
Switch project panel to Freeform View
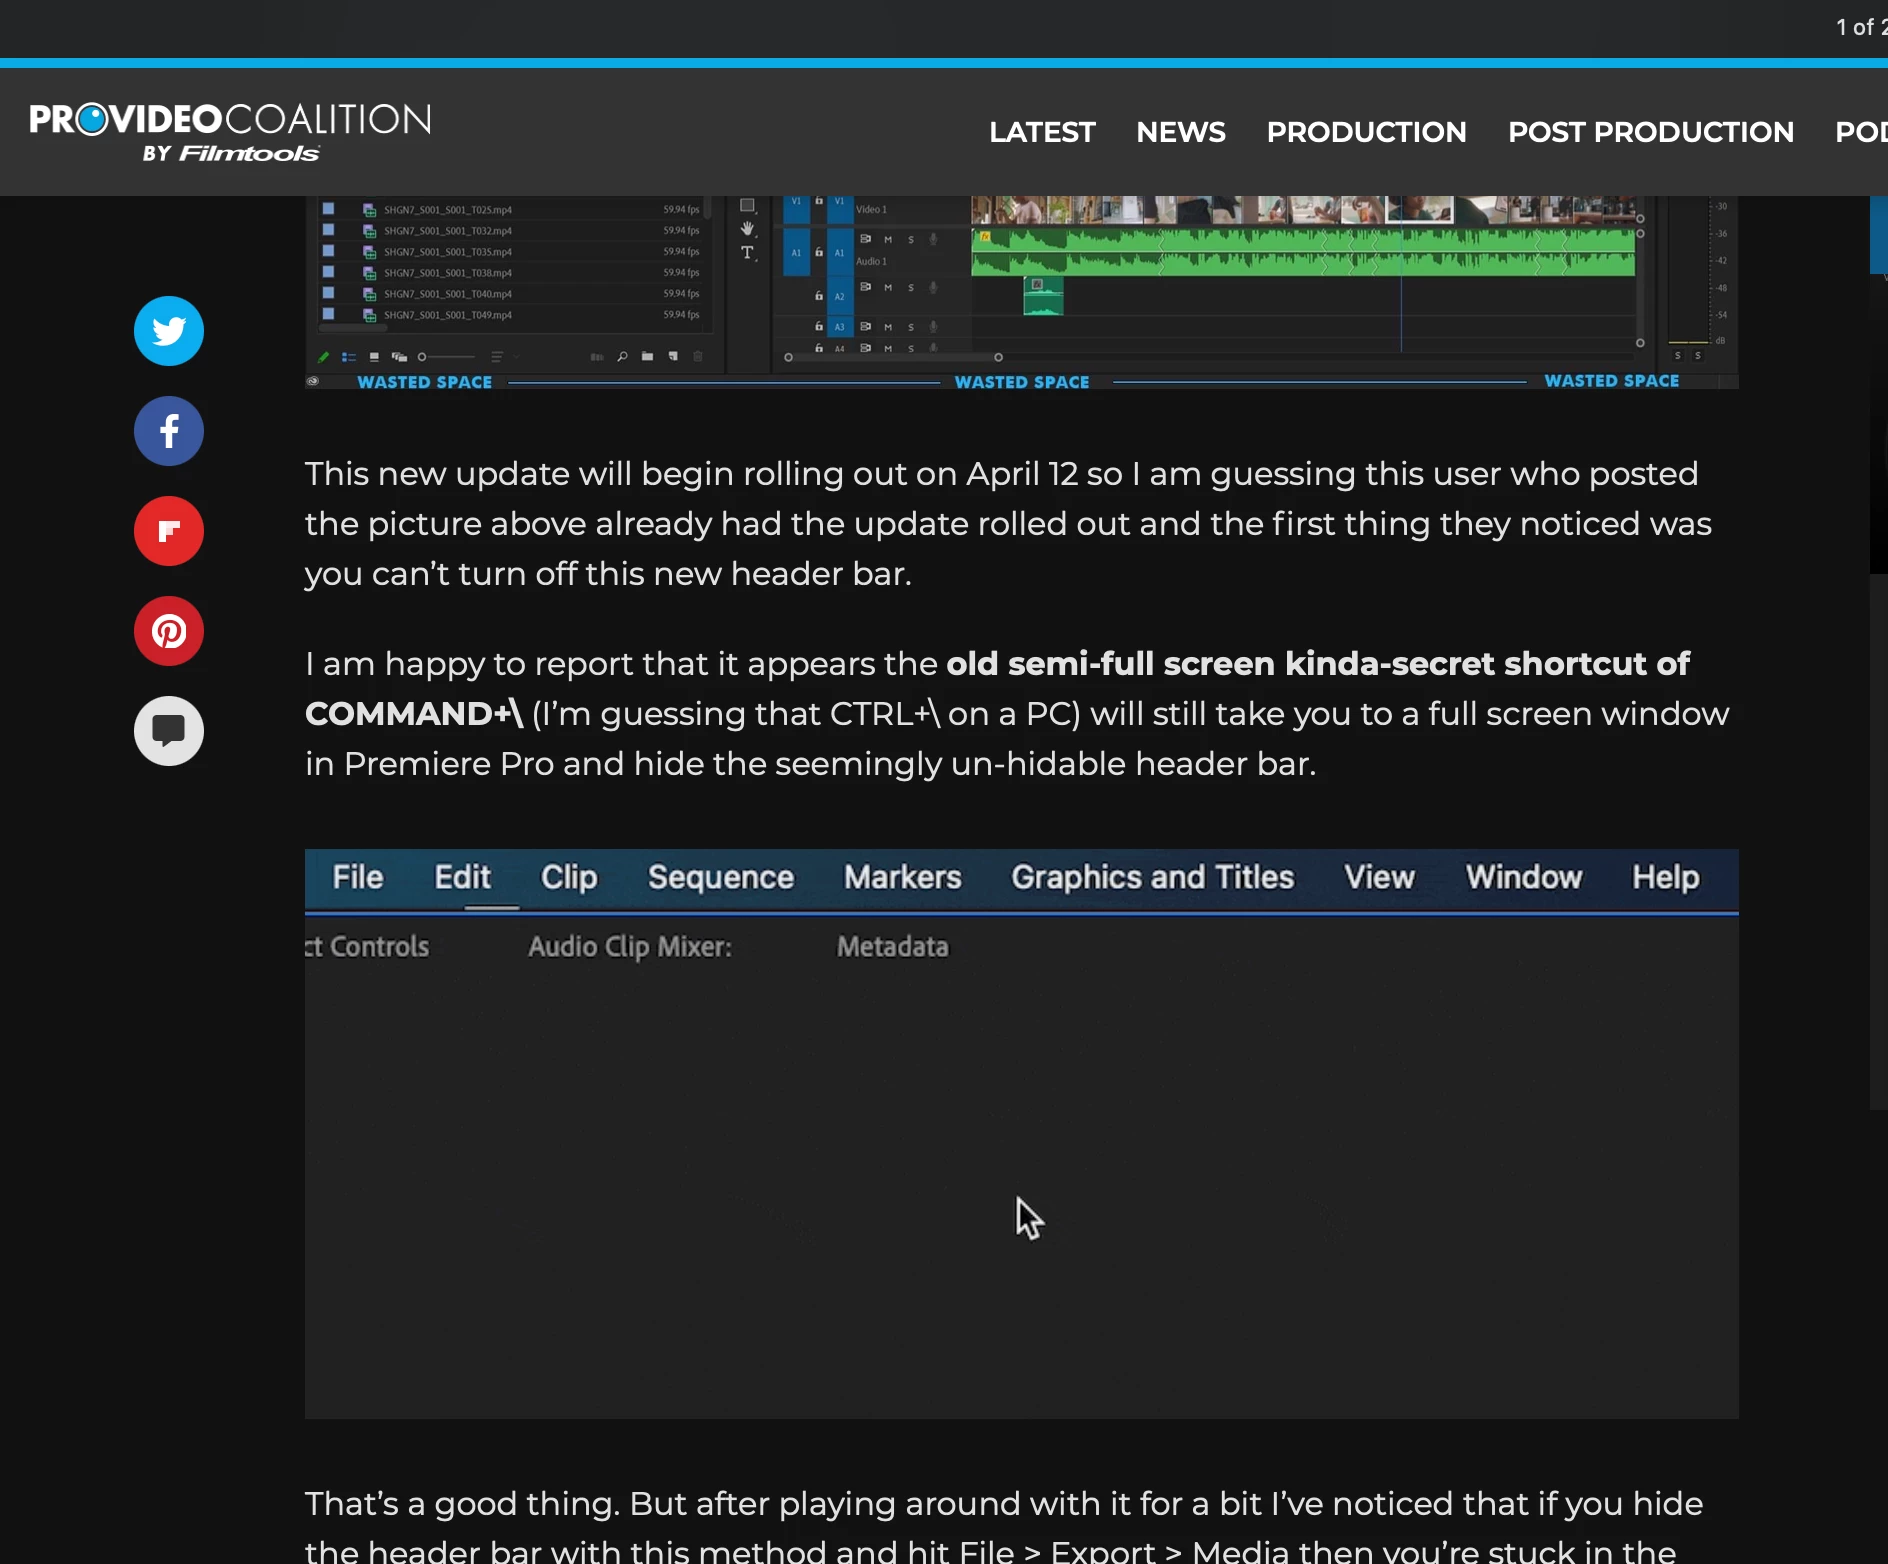click(x=399, y=357)
